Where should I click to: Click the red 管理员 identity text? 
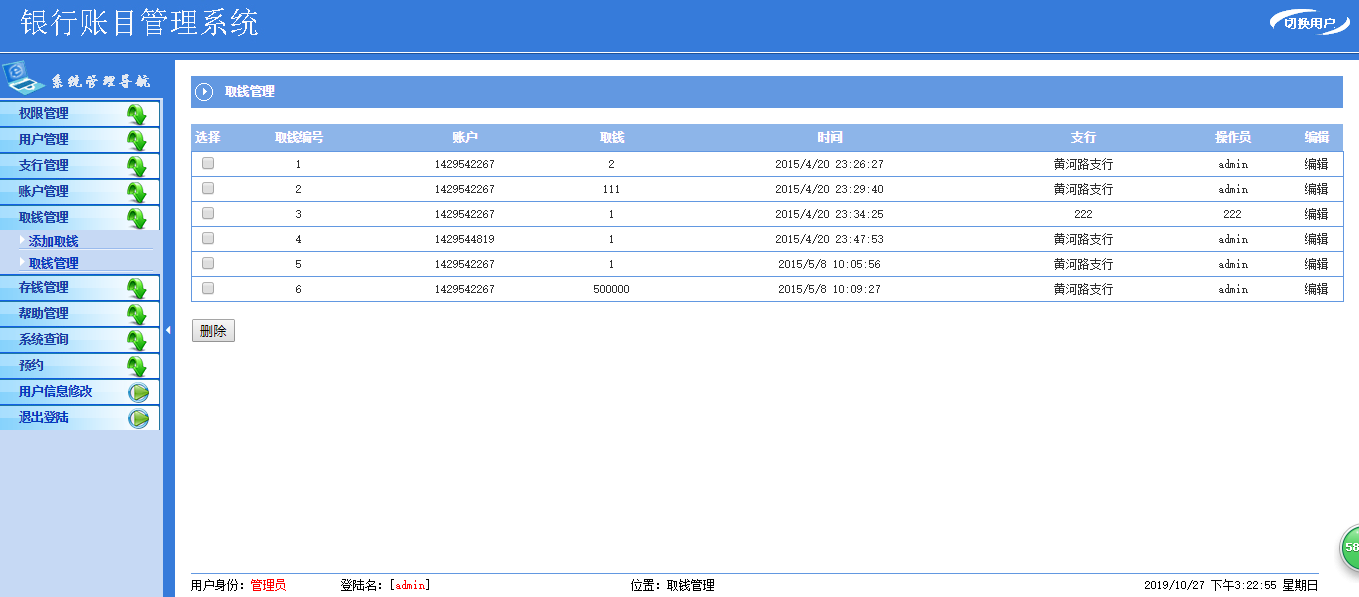click(x=268, y=585)
